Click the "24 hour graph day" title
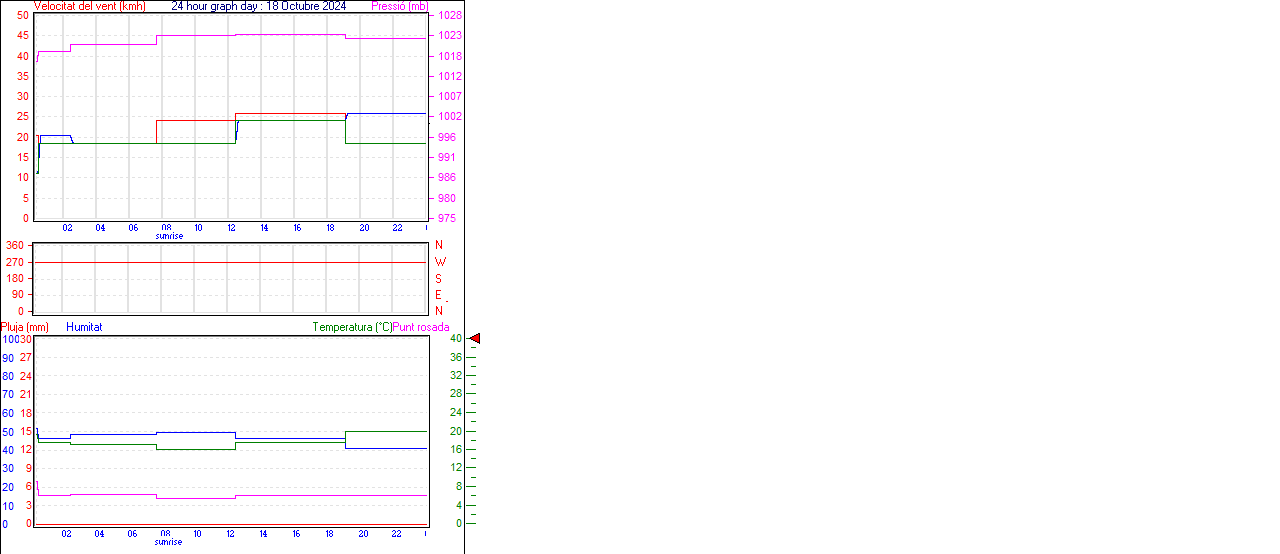1280x554 pixels. click(x=258, y=6)
